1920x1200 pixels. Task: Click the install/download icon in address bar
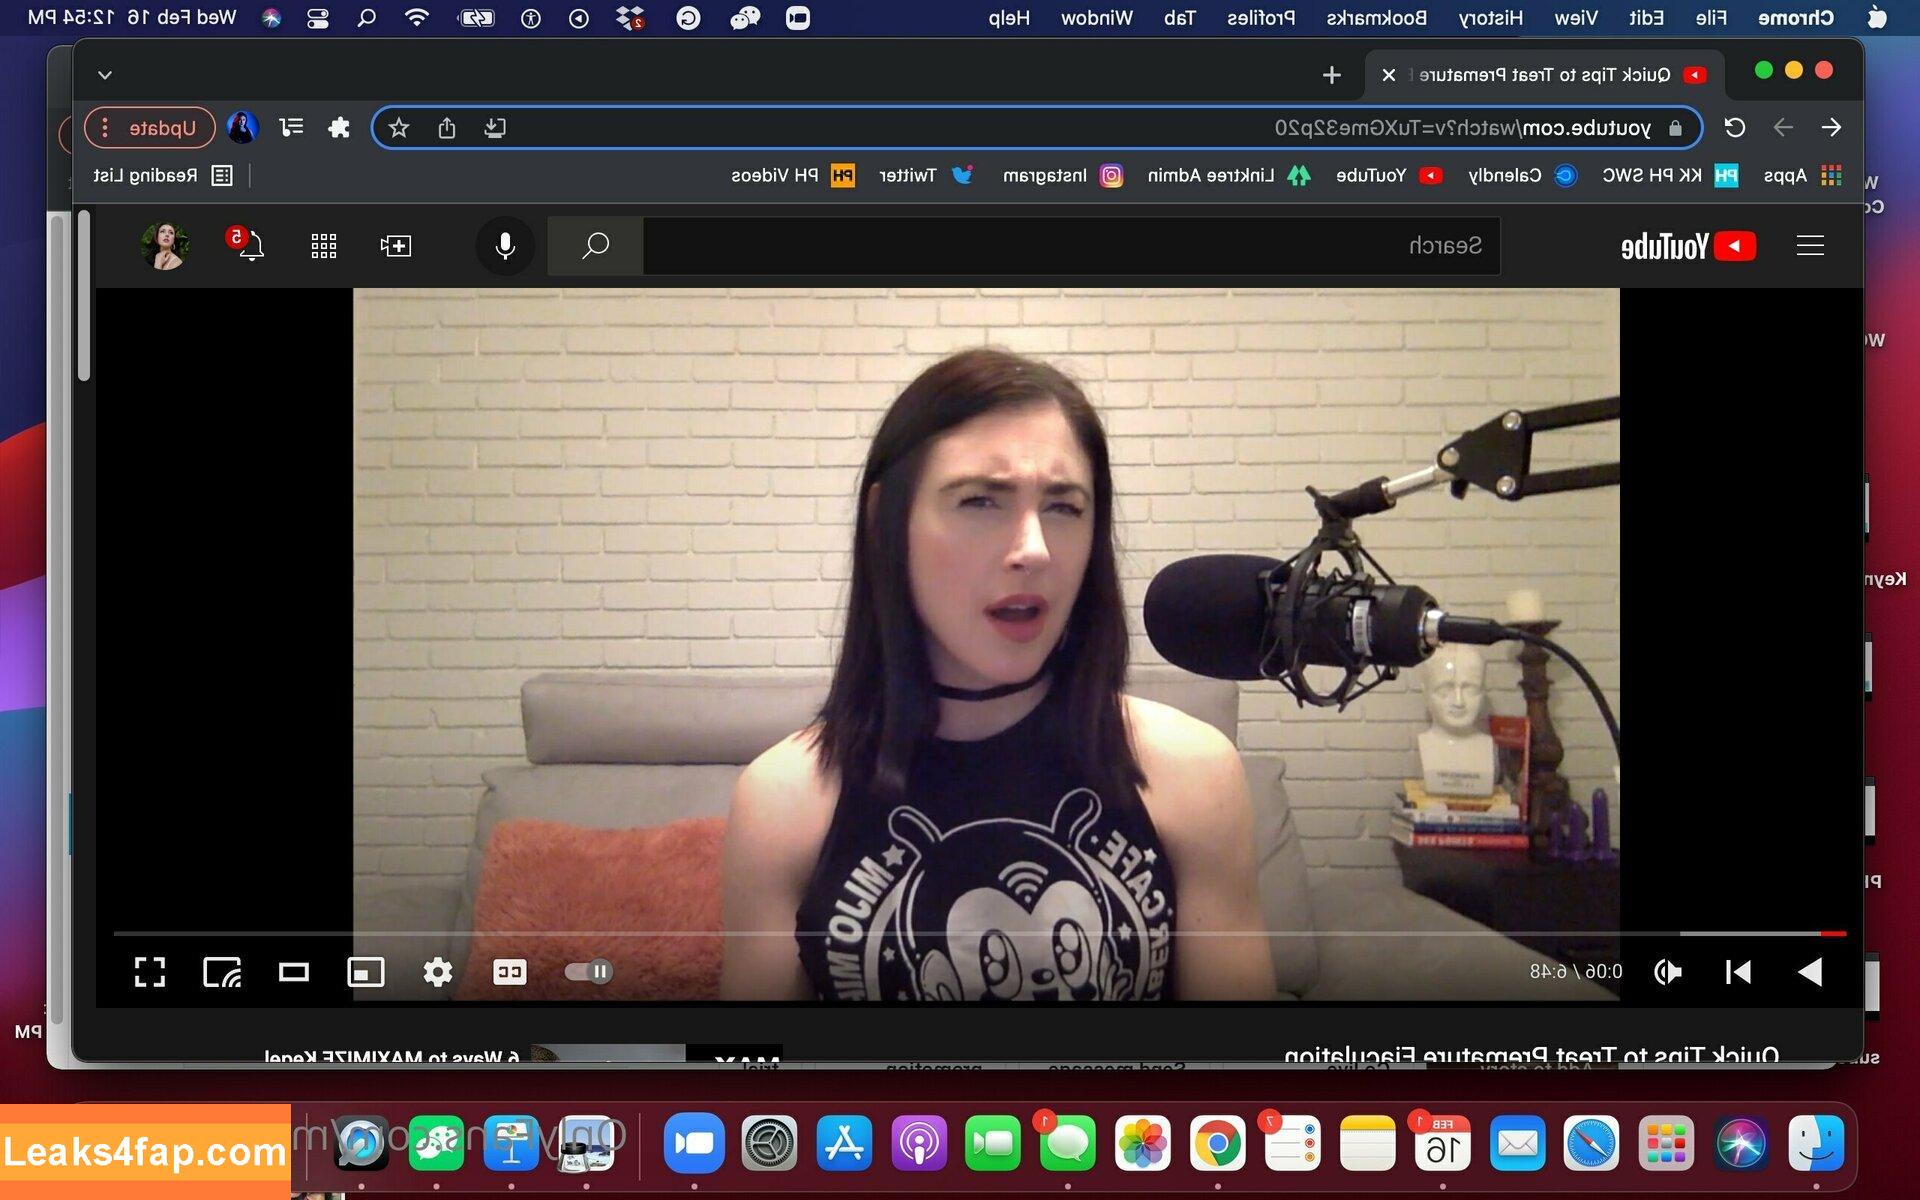coord(495,128)
